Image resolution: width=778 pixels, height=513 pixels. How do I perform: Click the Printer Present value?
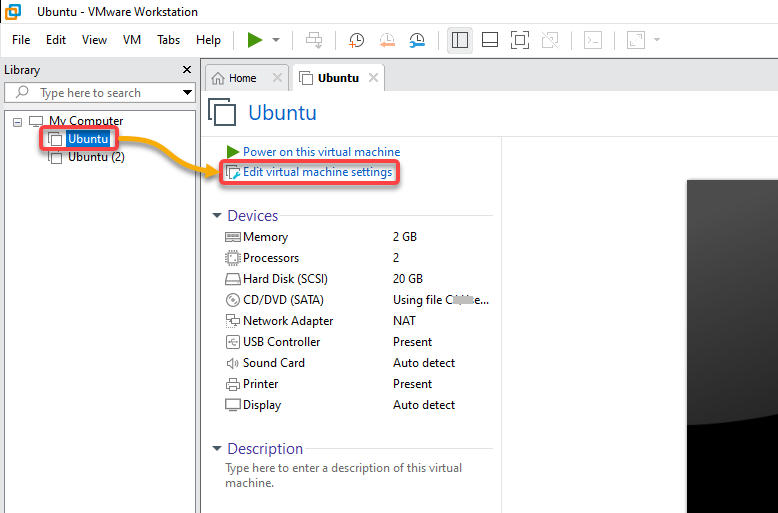(x=412, y=384)
